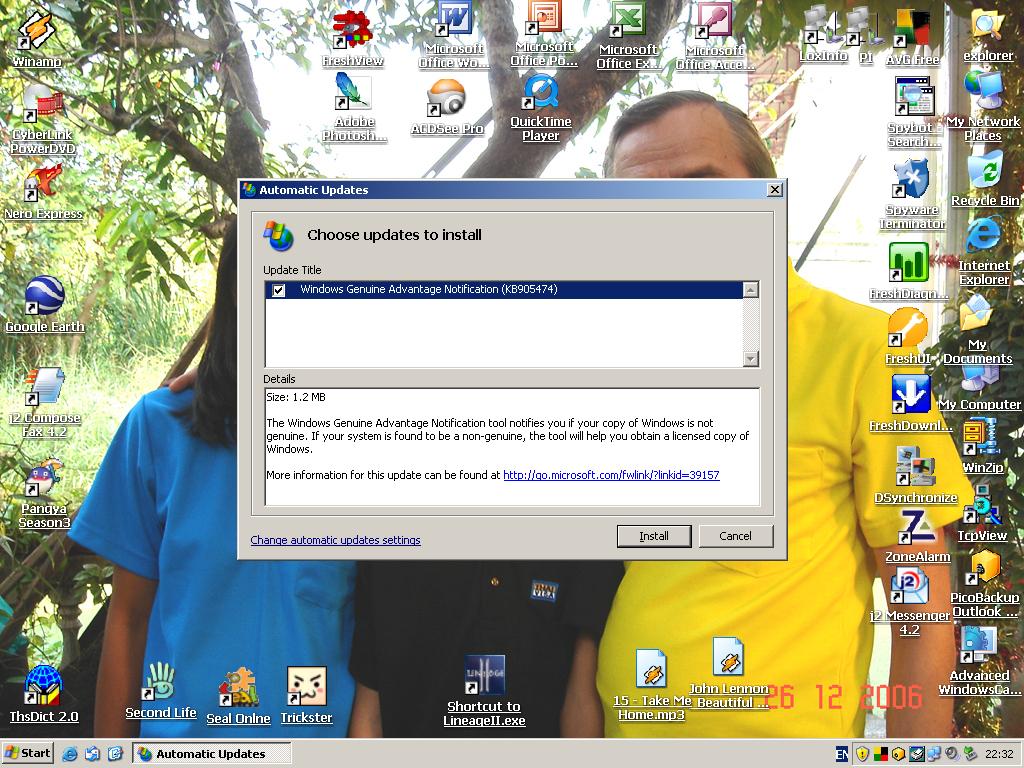
Task: Click the network connection computers tray icon
Action: (935, 754)
